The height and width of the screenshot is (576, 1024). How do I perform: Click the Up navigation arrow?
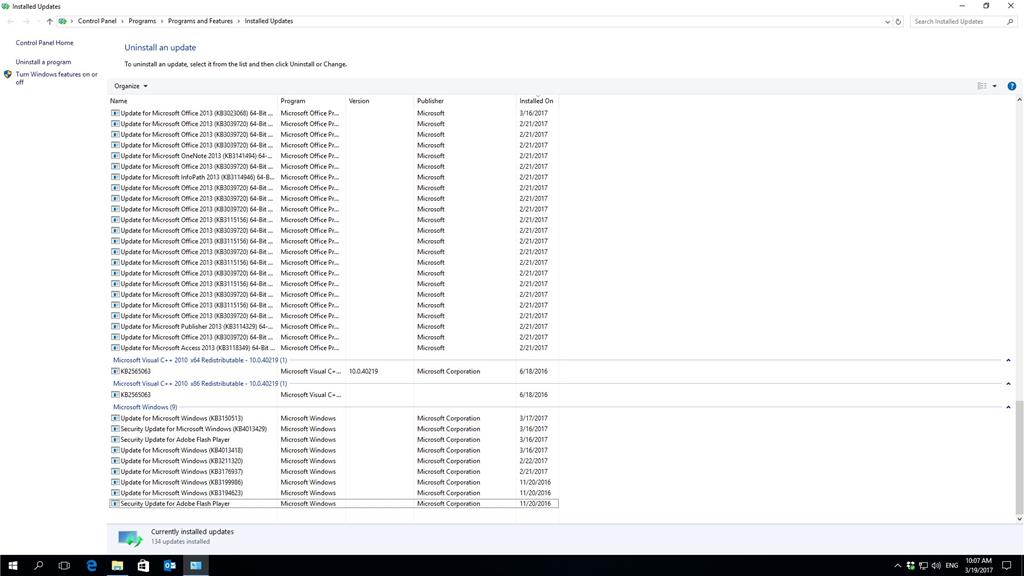50,22
